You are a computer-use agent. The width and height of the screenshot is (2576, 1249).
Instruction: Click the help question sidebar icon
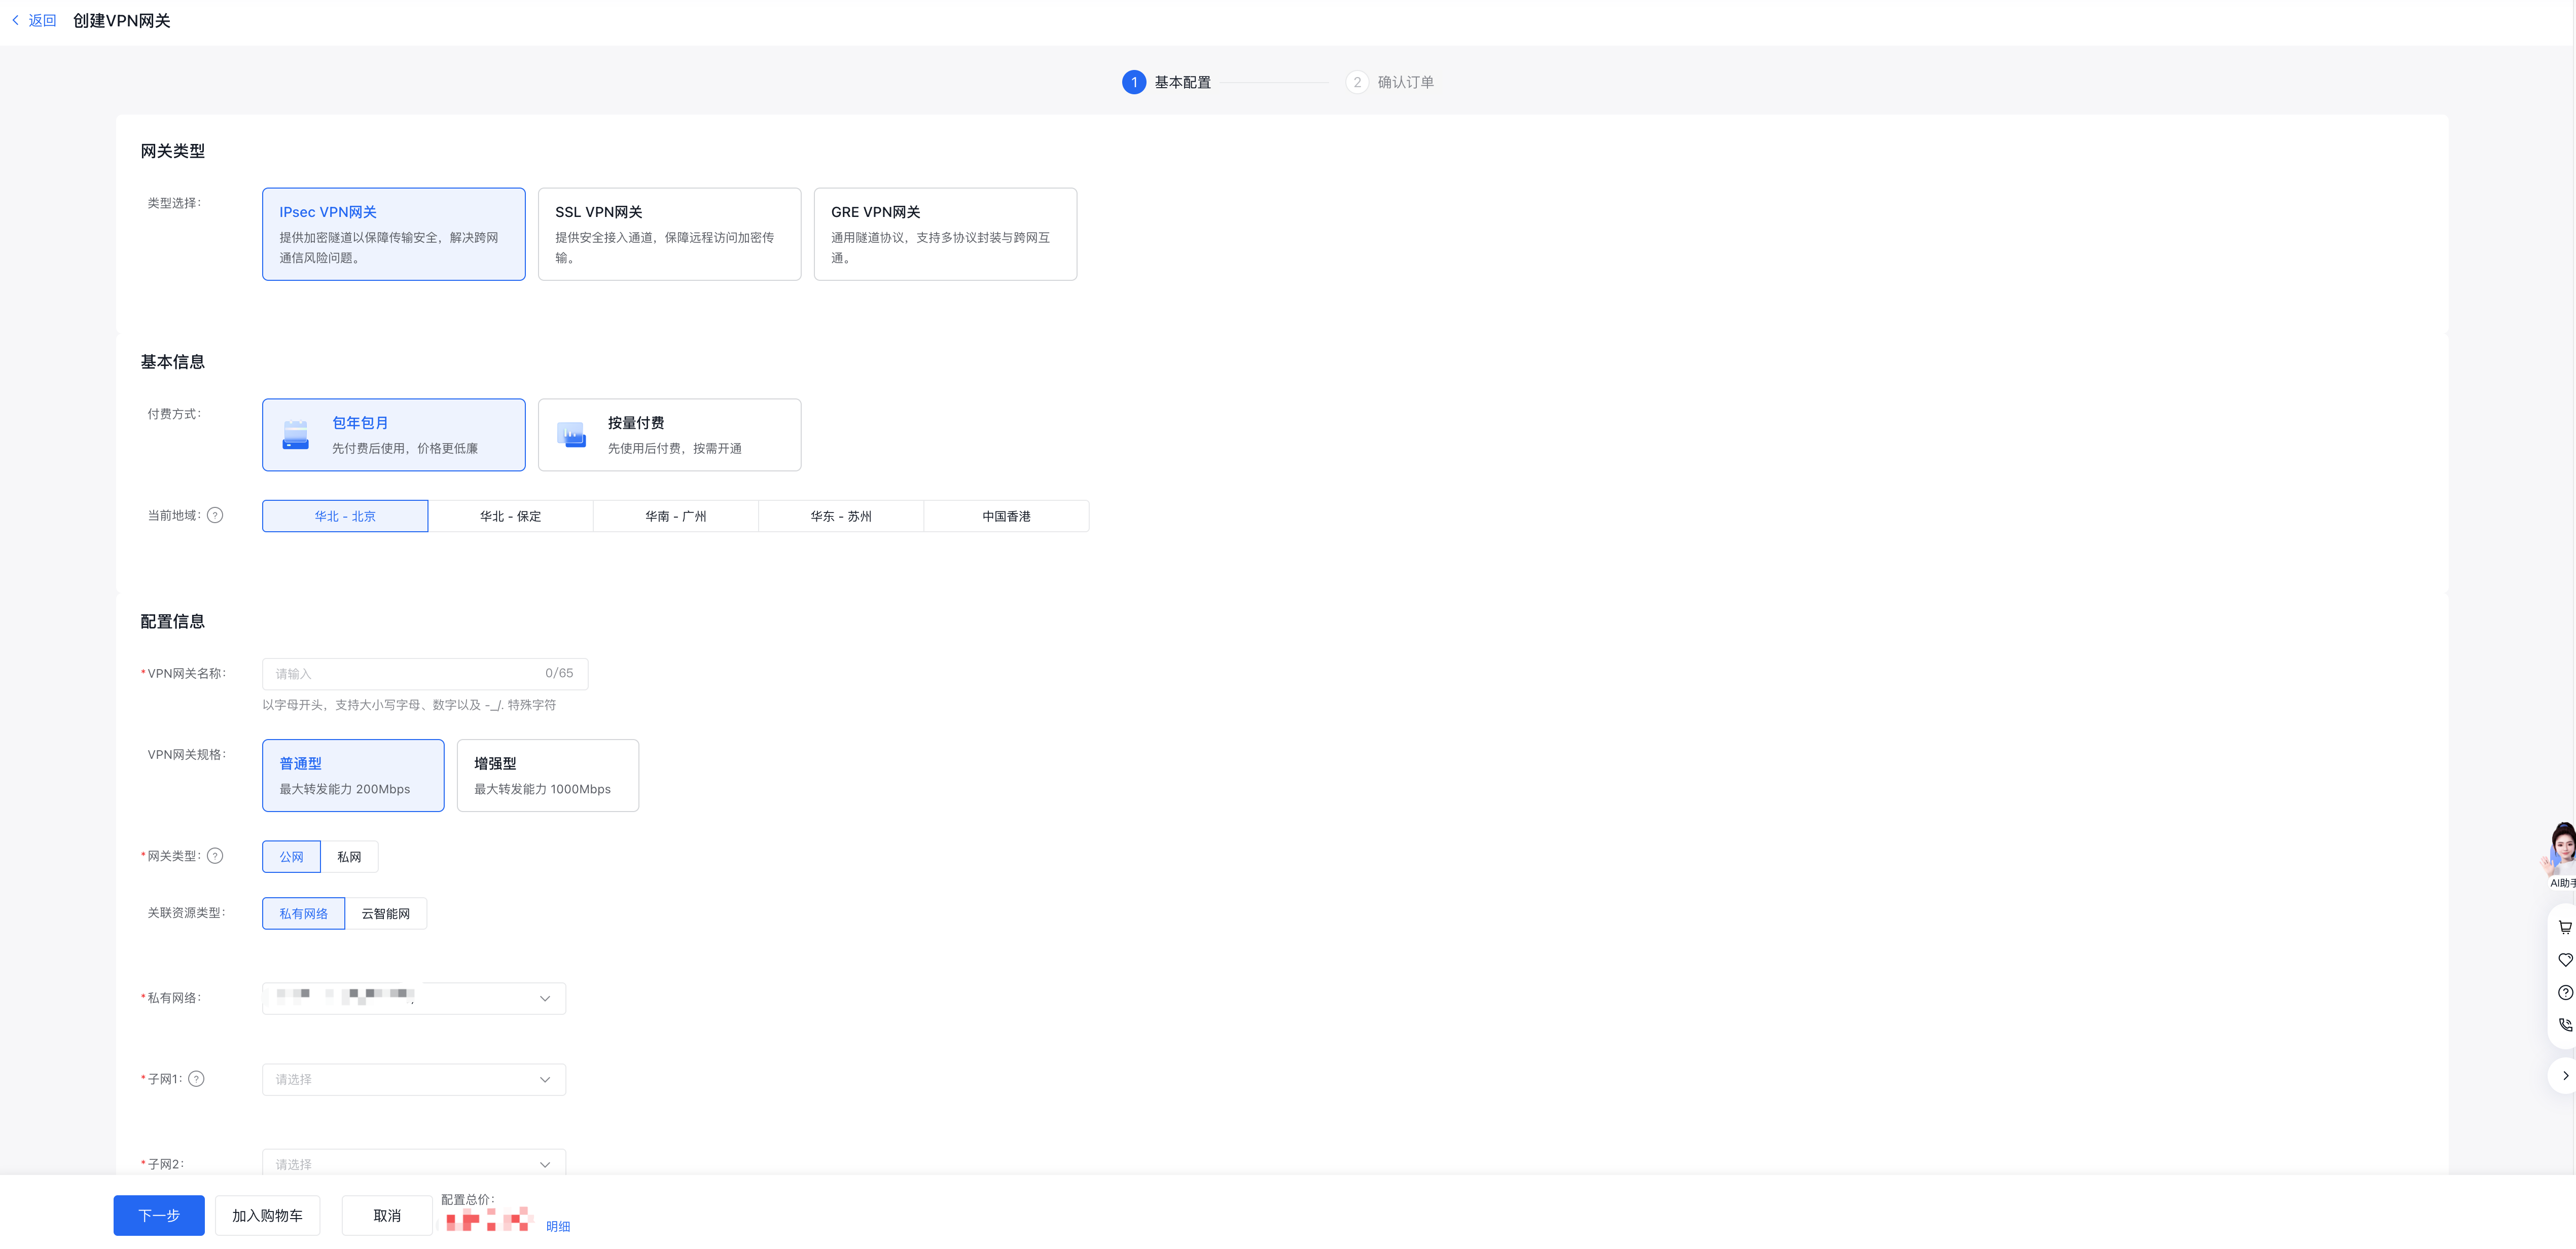pos(2564,993)
